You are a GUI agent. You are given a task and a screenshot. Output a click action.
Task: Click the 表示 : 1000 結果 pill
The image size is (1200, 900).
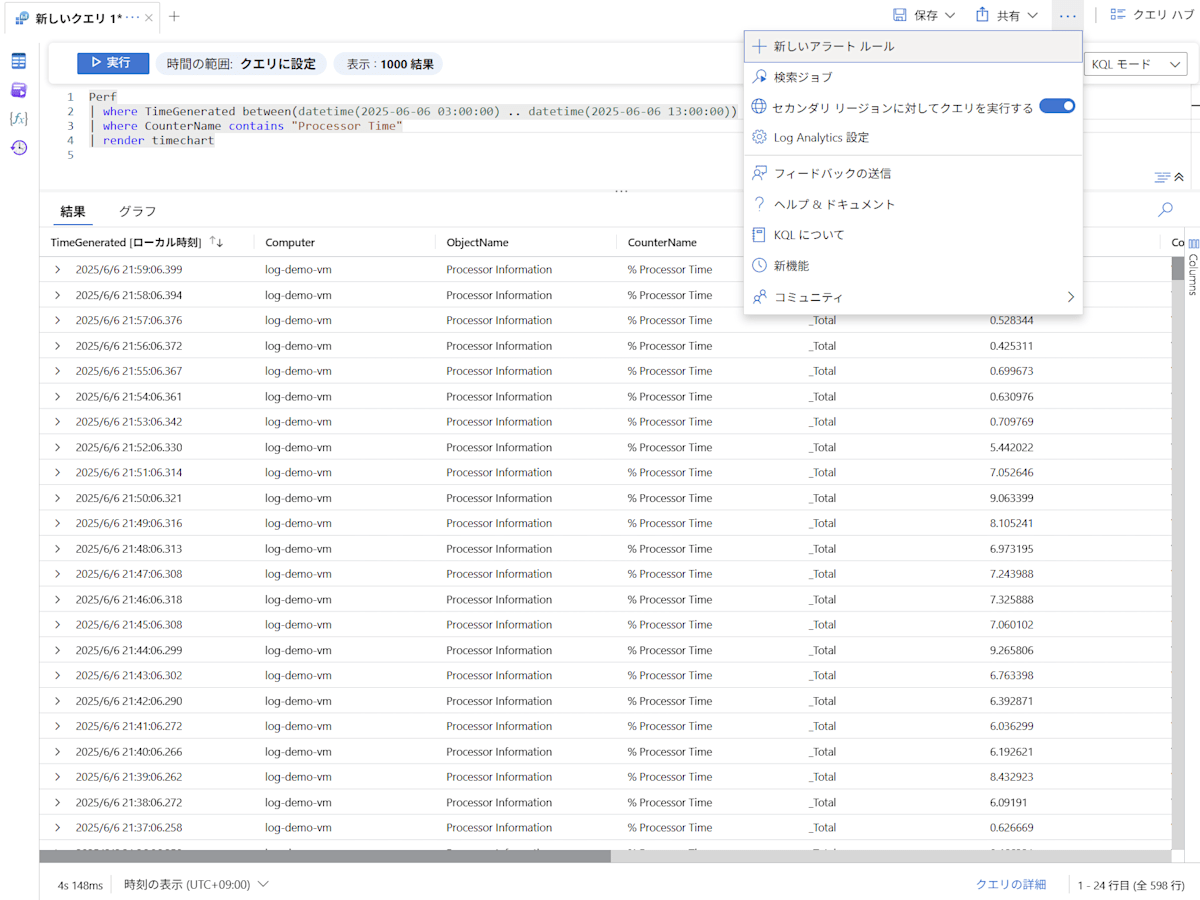tap(389, 64)
